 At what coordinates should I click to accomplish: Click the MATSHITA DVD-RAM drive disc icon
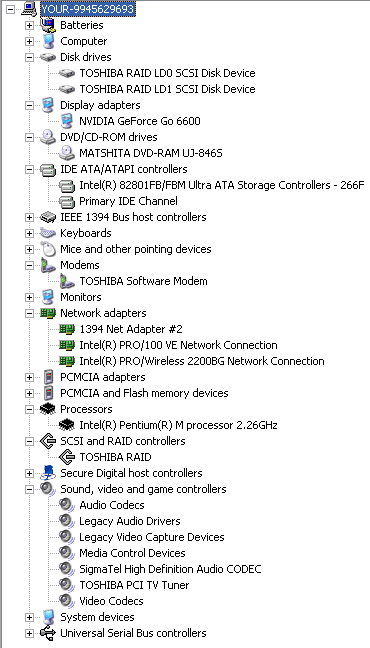[67, 153]
